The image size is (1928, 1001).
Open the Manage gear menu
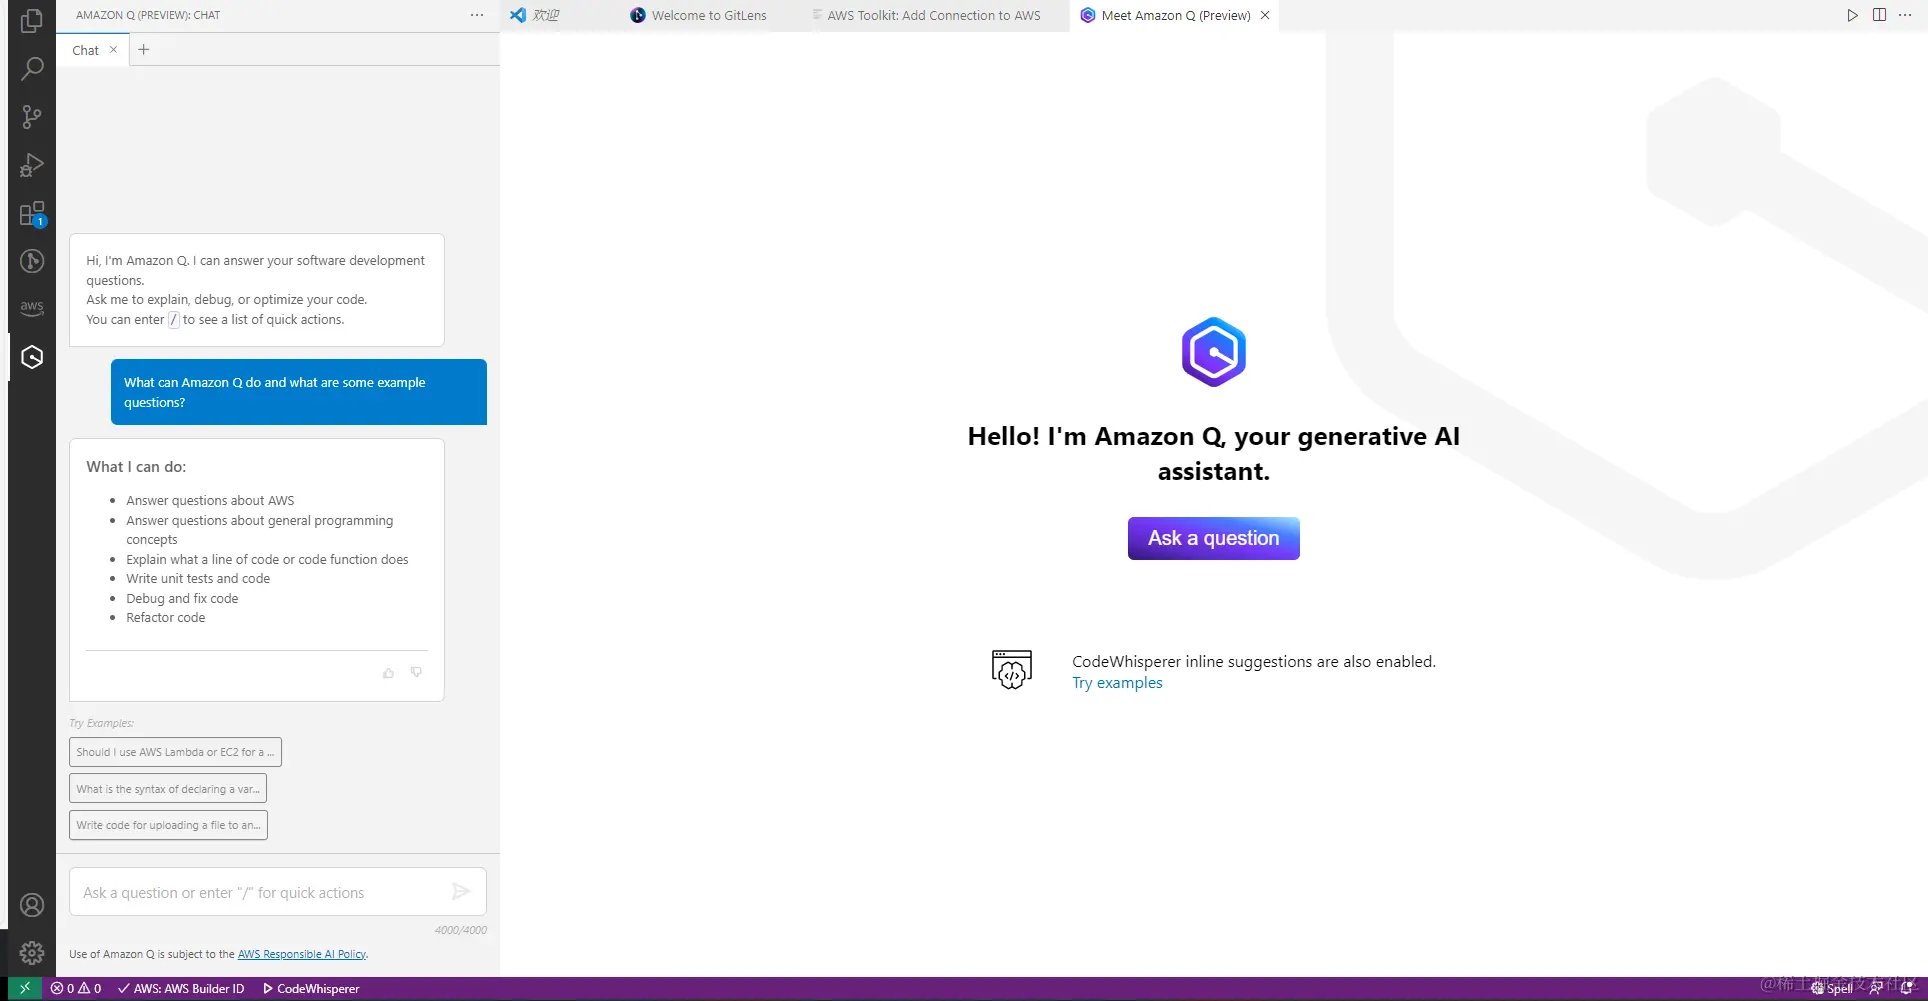coord(32,953)
